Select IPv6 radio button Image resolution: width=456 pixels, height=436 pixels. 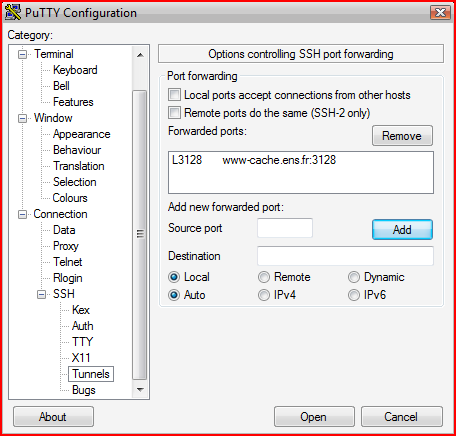pos(354,295)
